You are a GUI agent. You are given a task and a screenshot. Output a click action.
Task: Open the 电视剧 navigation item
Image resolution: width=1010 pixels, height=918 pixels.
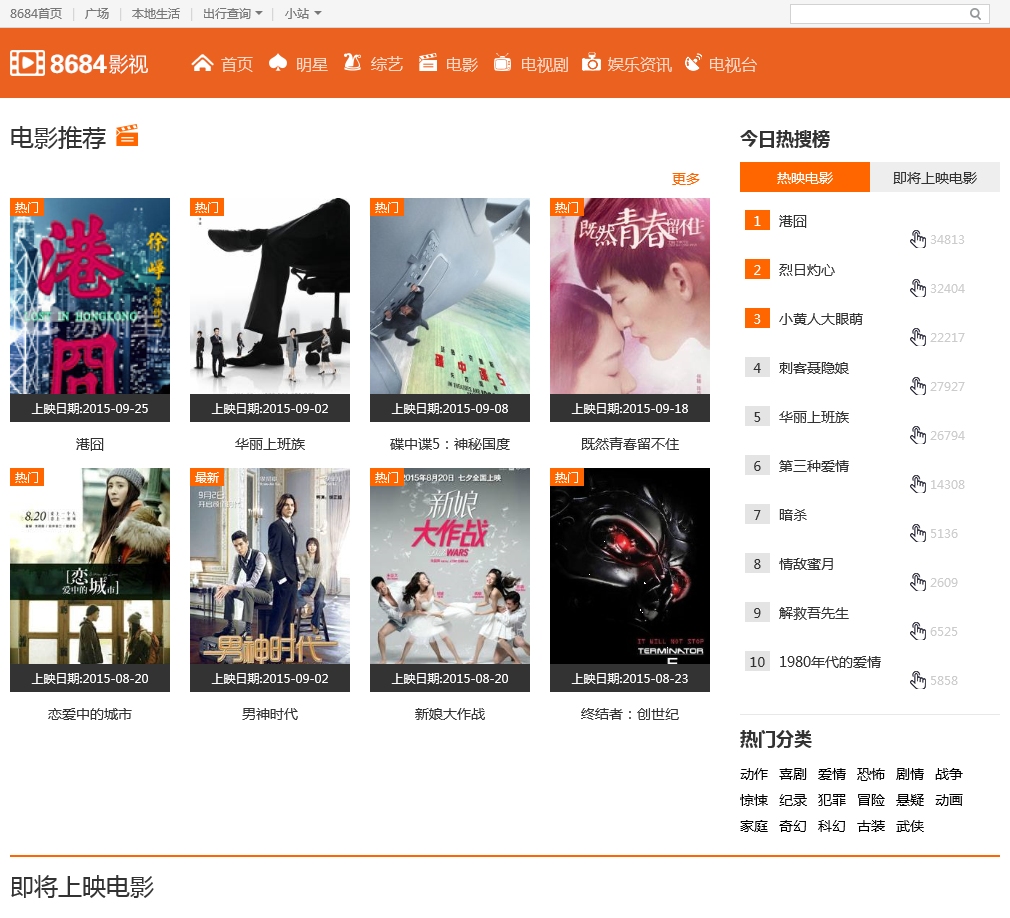coord(544,64)
